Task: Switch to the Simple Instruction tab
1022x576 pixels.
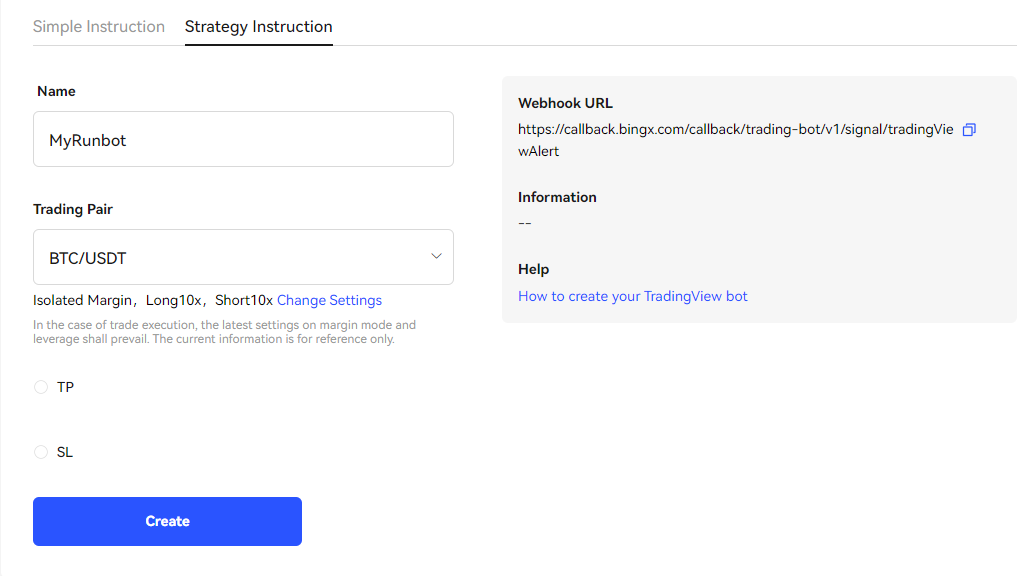Action: coord(99,27)
